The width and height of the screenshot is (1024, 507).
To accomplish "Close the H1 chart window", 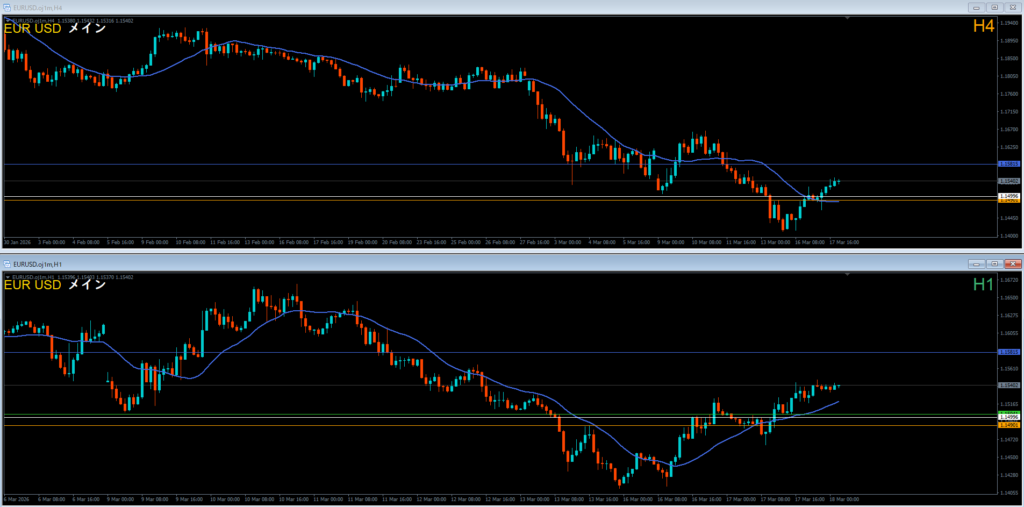I will [x=1011, y=263].
